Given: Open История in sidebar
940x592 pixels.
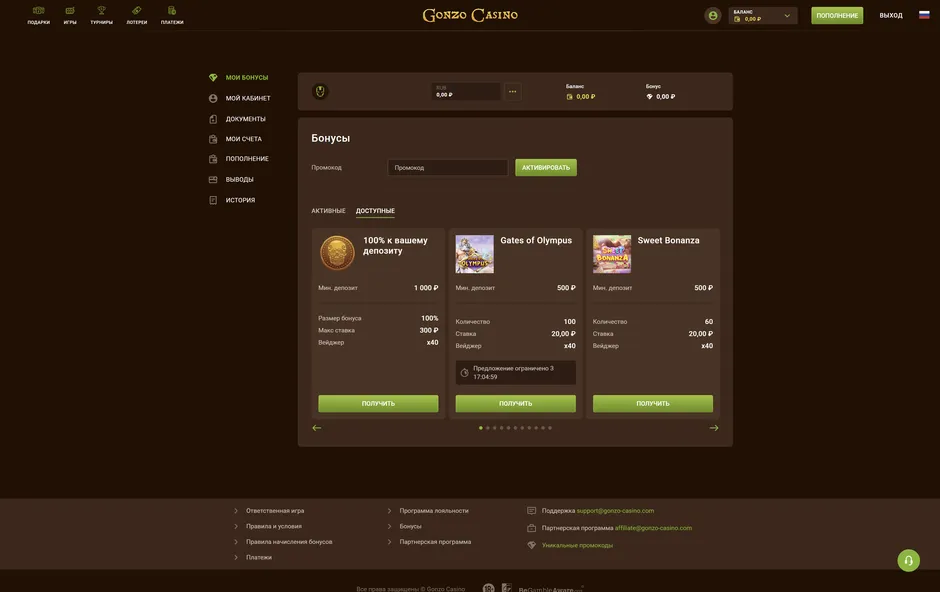Looking at the screenshot, I should tap(233, 200).
